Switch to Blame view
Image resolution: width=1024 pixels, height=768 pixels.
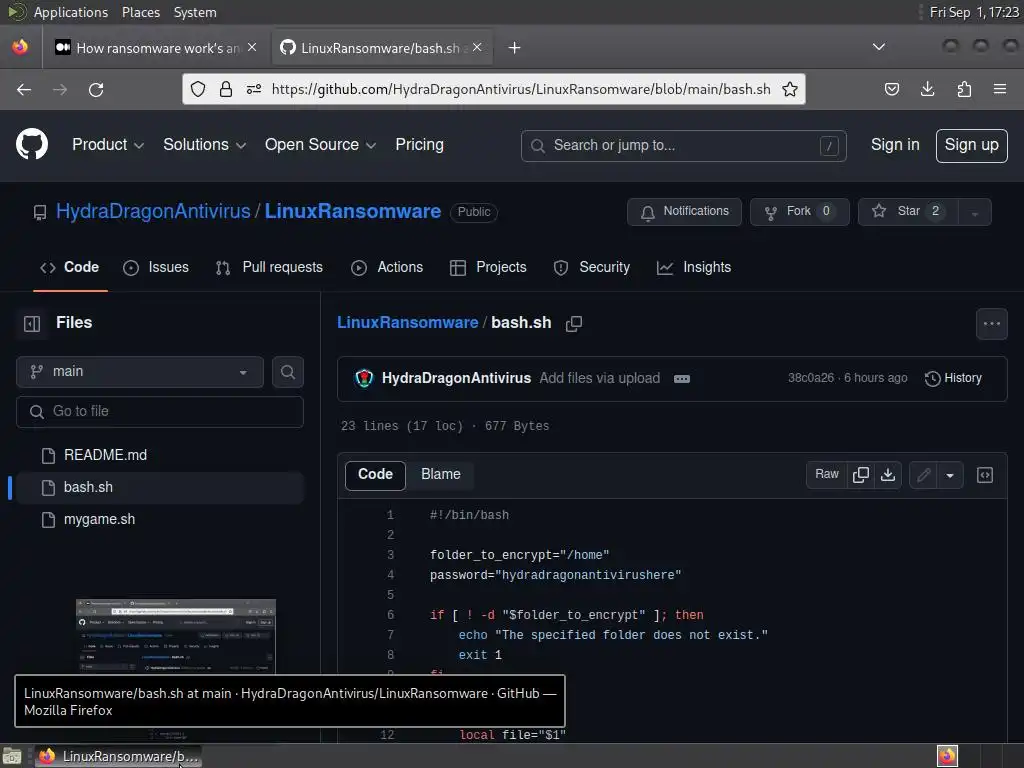pos(441,475)
